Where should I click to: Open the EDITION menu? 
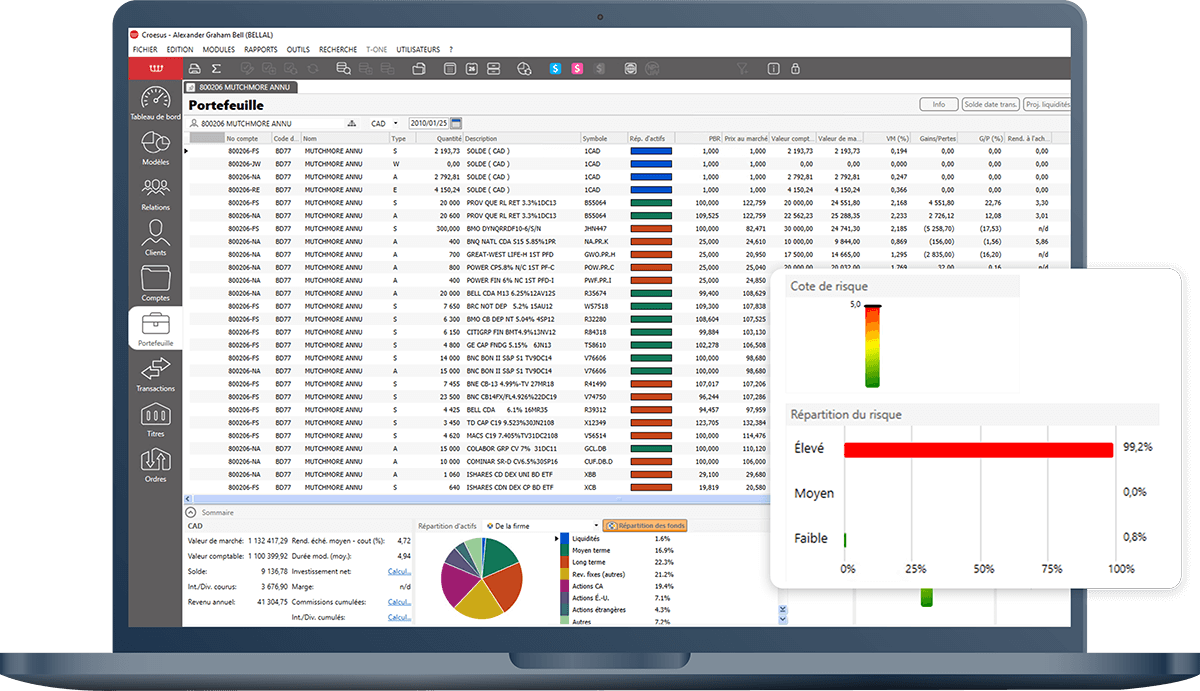(x=180, y=49)
